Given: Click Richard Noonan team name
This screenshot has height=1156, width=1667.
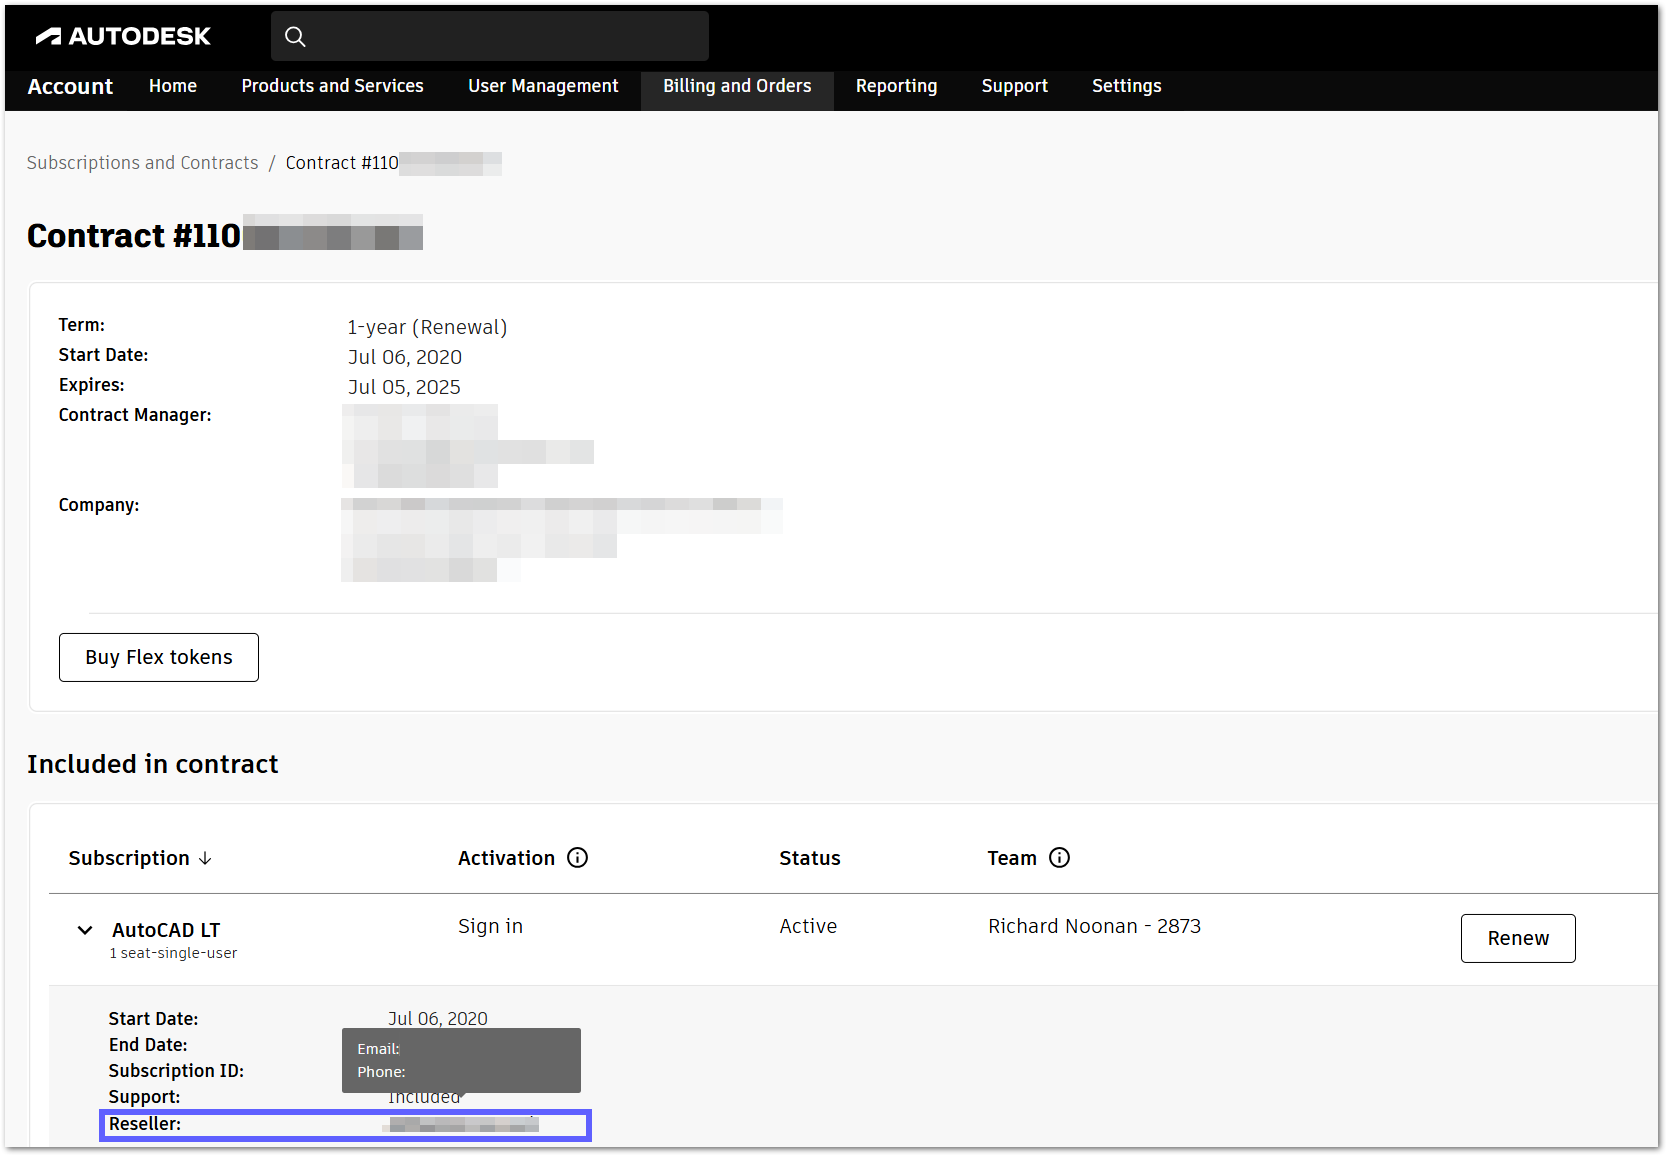Looking at the screenshot, I should pos(1094,926).
